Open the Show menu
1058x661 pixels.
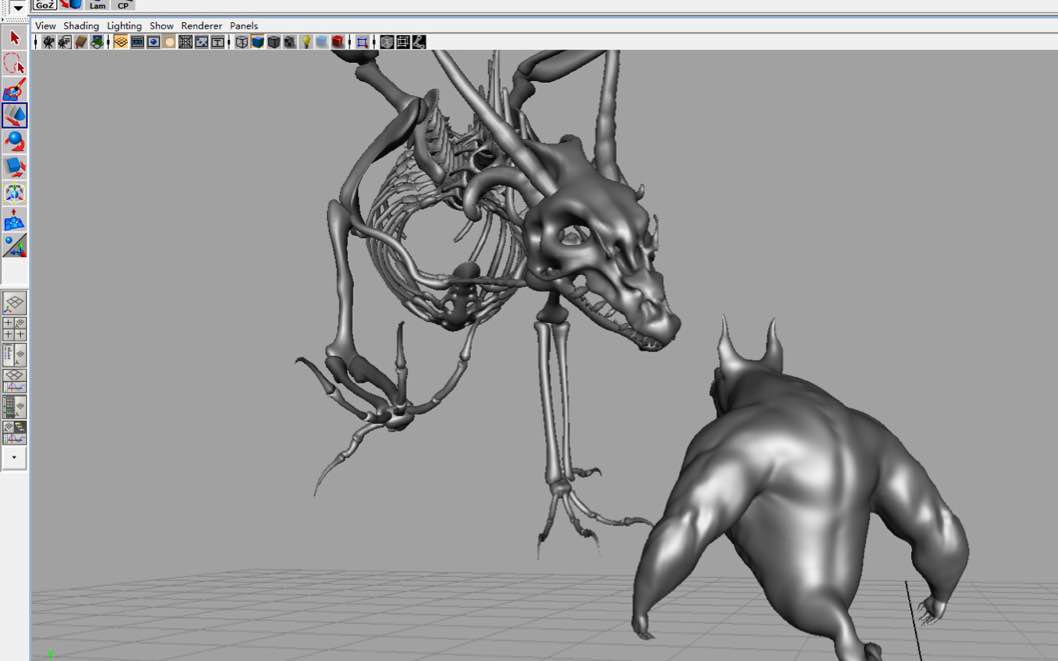click(161, 26)
